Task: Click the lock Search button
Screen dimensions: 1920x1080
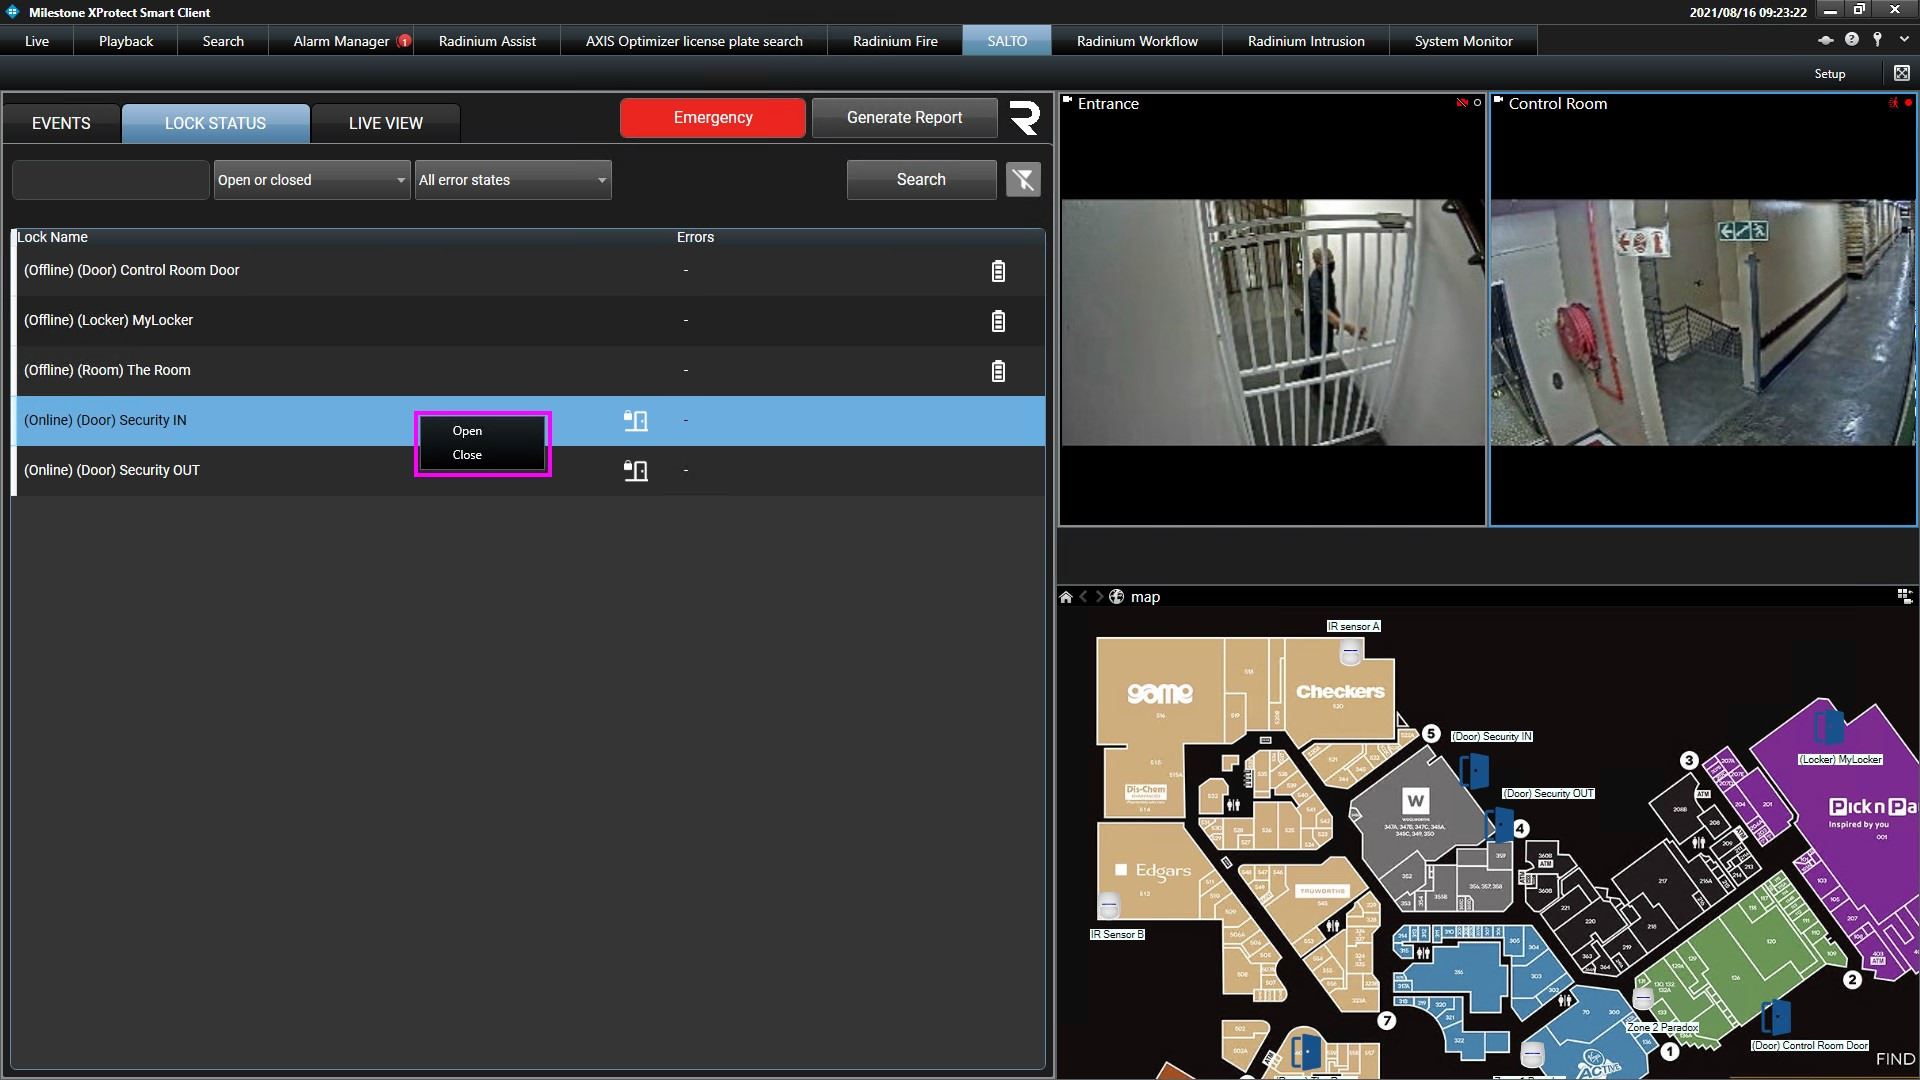Action: 921,180
